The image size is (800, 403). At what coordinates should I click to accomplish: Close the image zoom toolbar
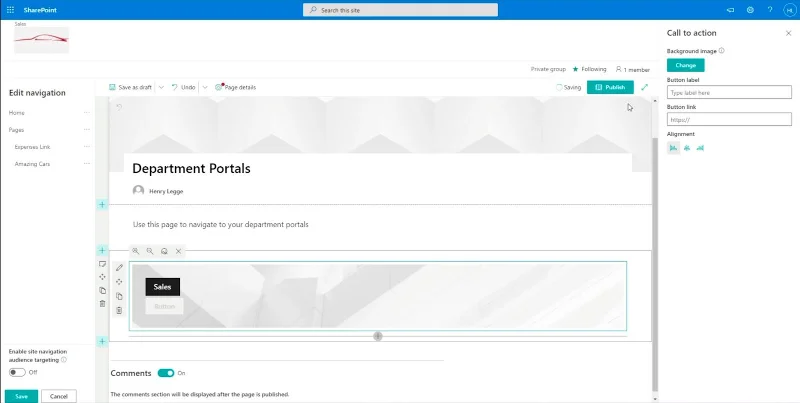(x=179, y=251)
